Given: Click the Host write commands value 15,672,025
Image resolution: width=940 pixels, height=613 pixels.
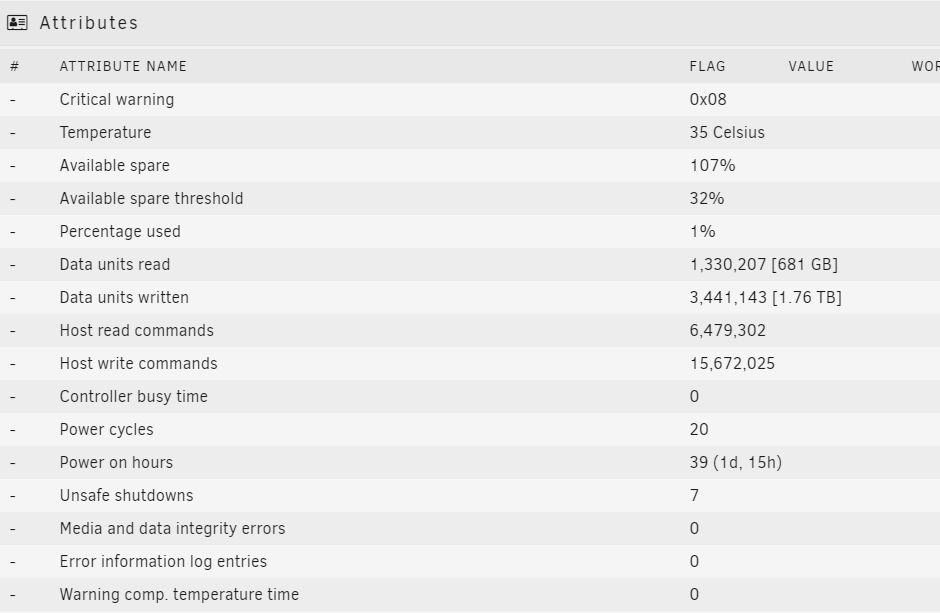Looking at the screenshot, I should 732,364.
